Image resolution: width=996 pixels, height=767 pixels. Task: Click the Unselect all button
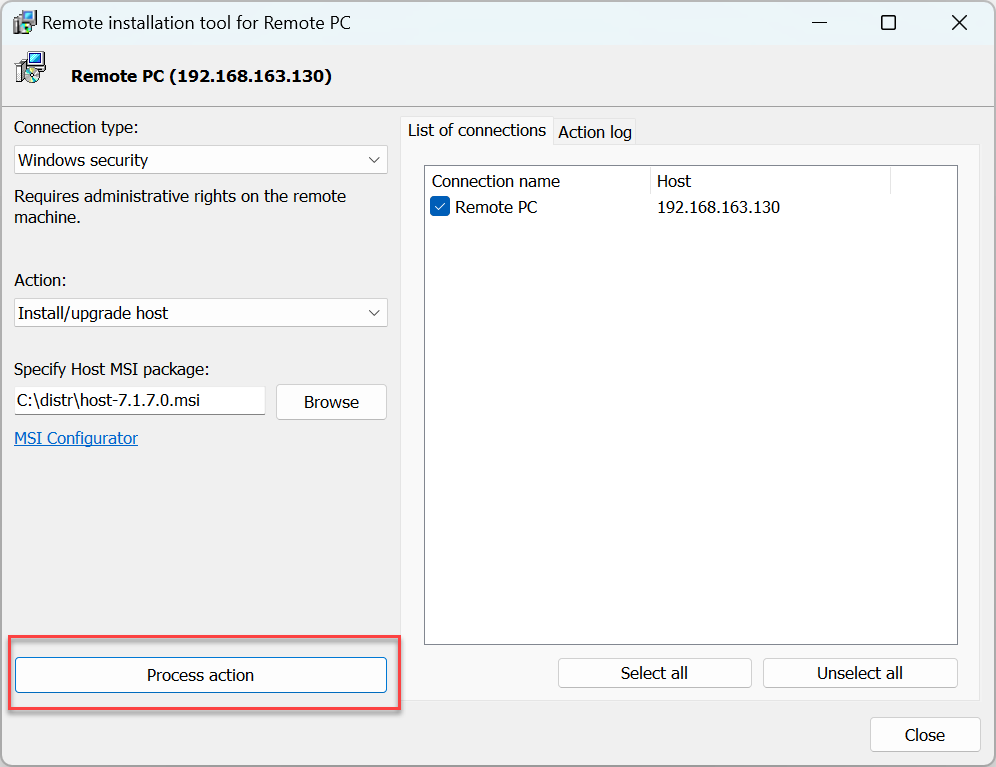click(860, 673)
